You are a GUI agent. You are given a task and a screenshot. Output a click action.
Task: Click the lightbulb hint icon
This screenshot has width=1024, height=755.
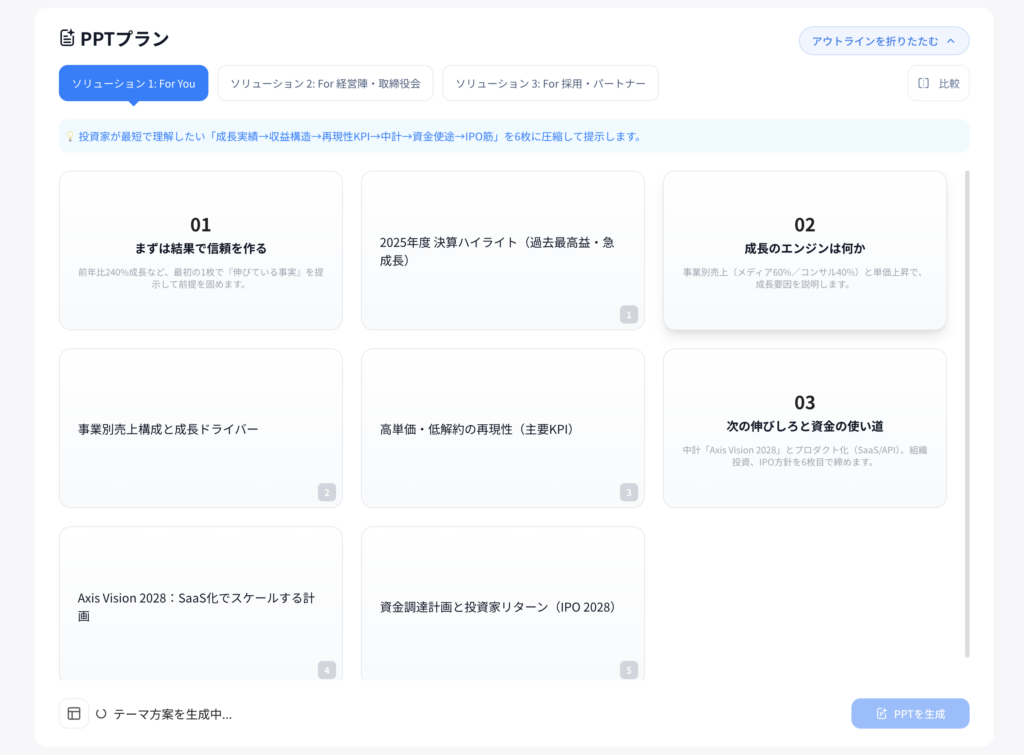pos(70,137)
